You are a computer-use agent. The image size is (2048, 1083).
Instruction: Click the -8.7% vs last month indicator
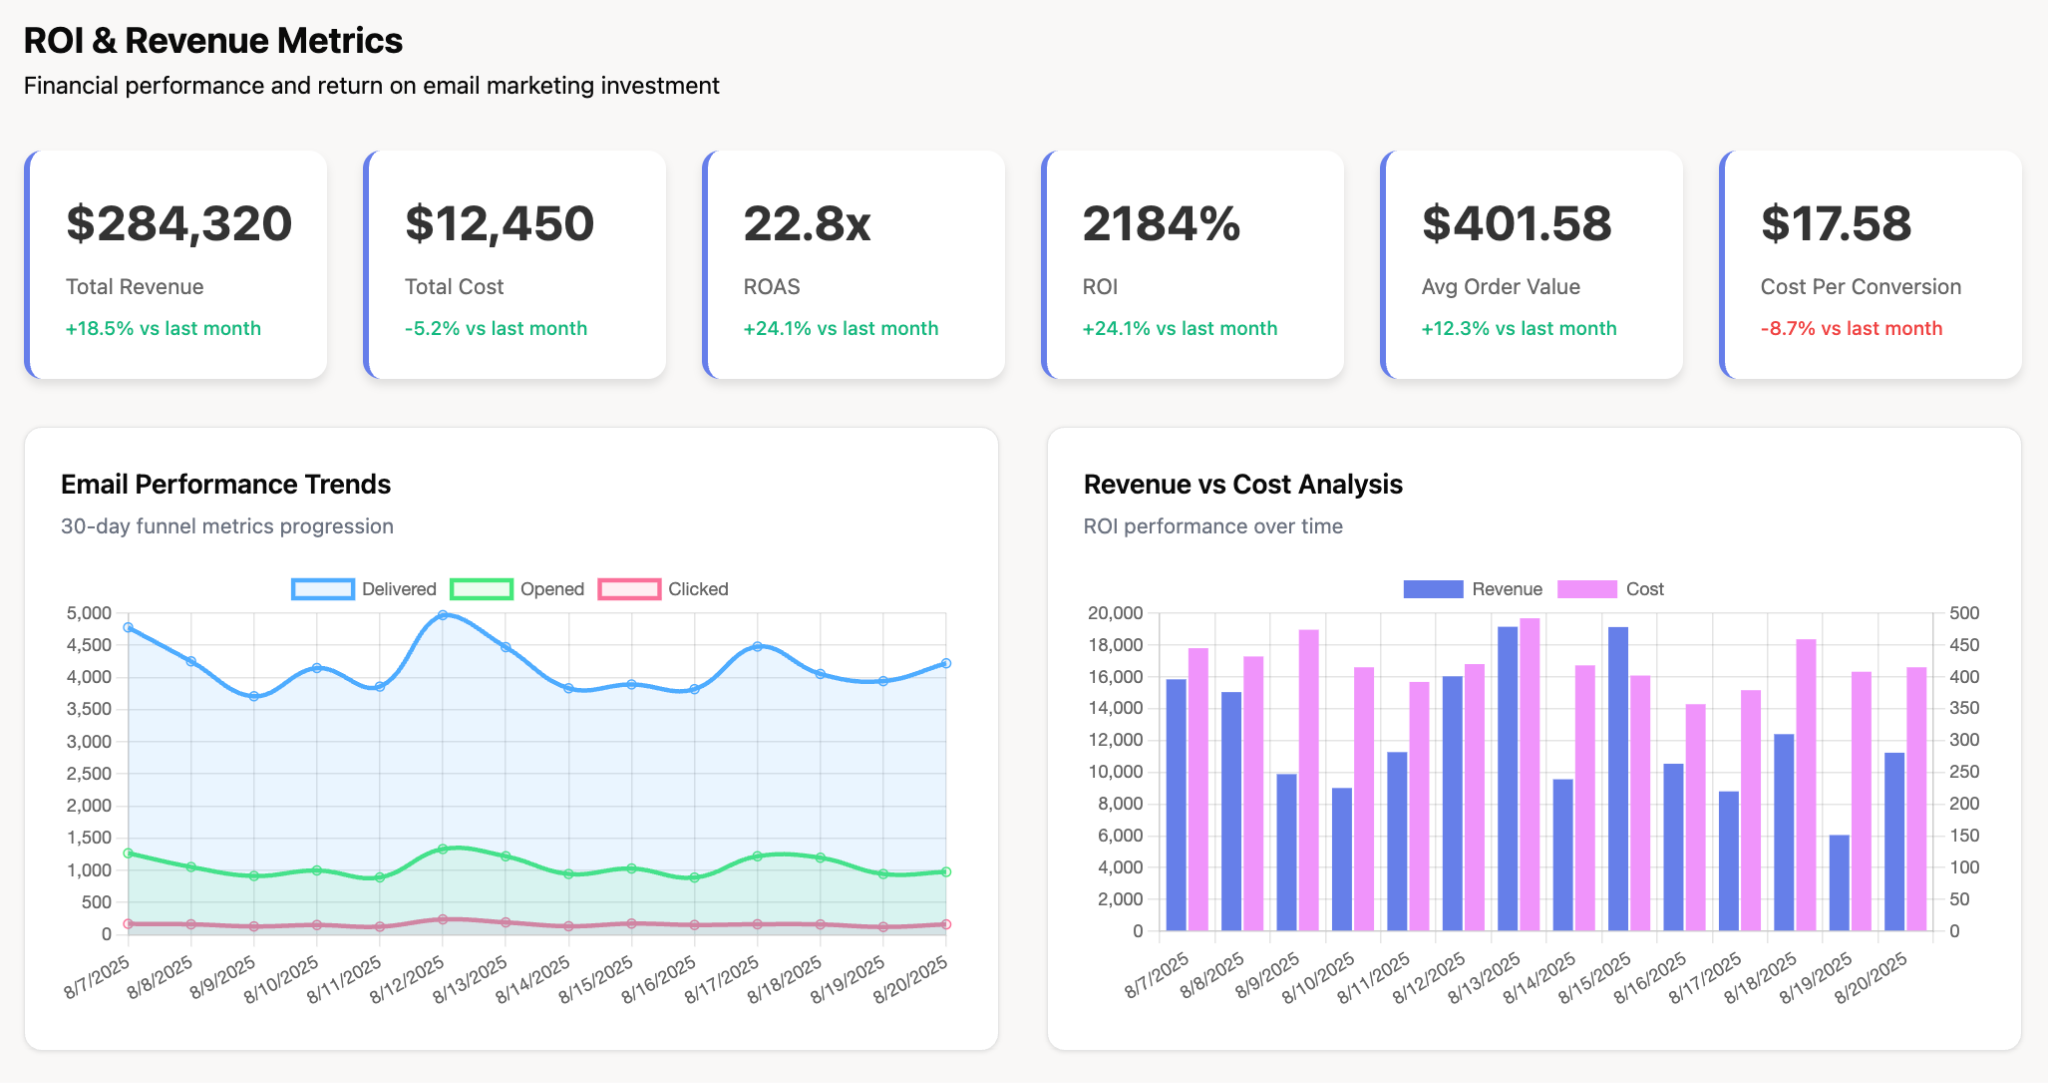click(1851, 328)
